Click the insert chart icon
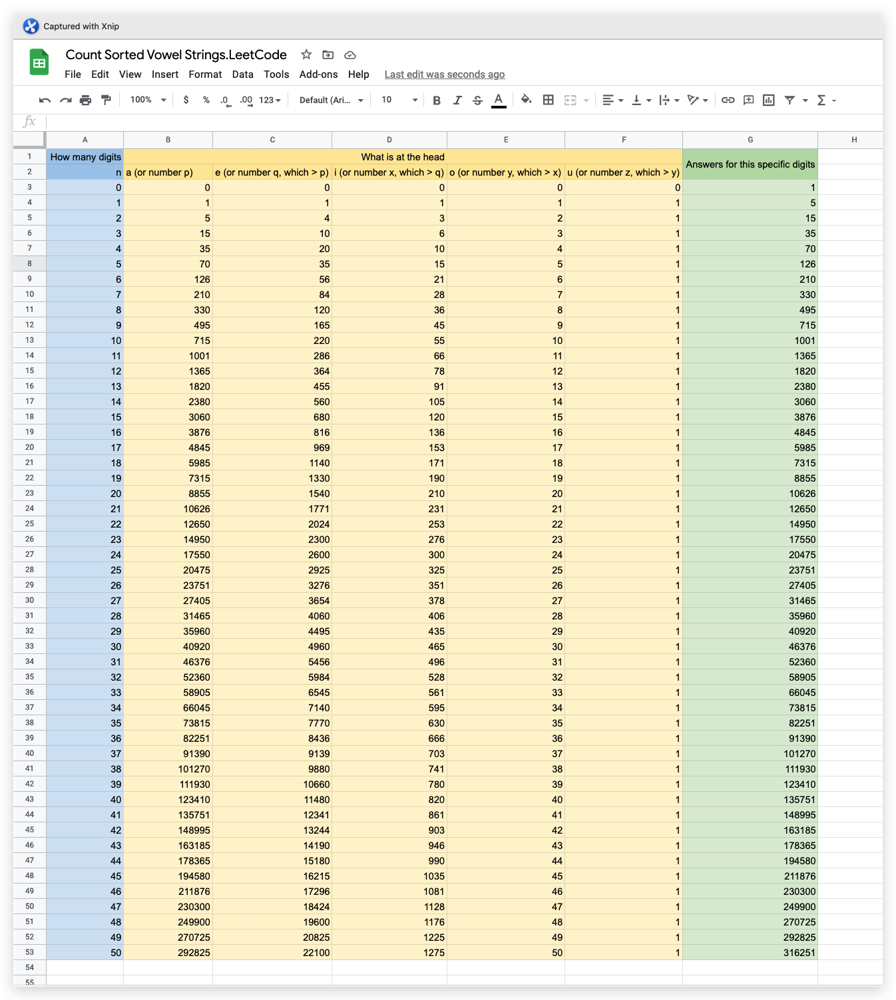 pos(768,100)
